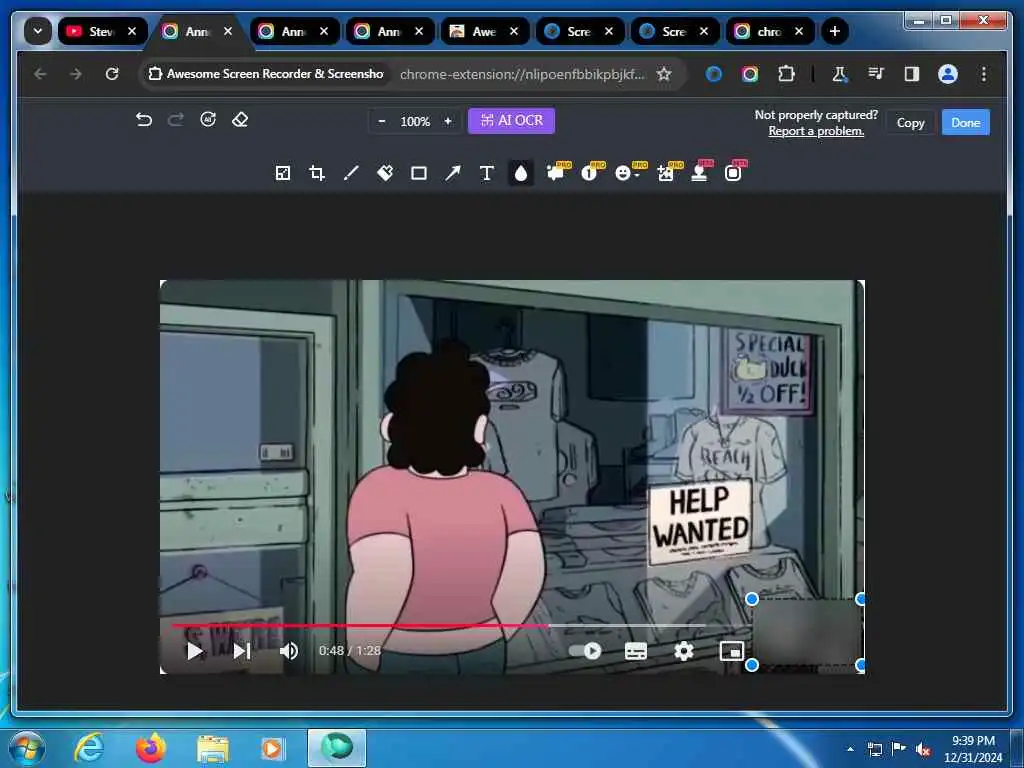Select the PRO insert image tool

coord(667,172)
